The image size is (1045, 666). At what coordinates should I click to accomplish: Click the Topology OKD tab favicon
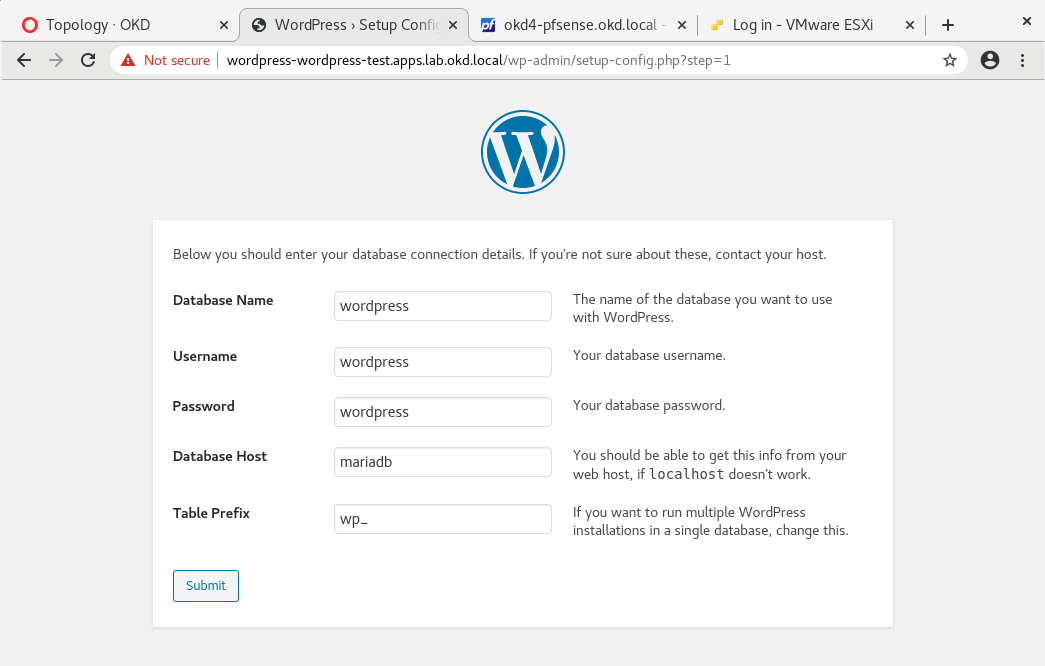[x=29, y=25]
